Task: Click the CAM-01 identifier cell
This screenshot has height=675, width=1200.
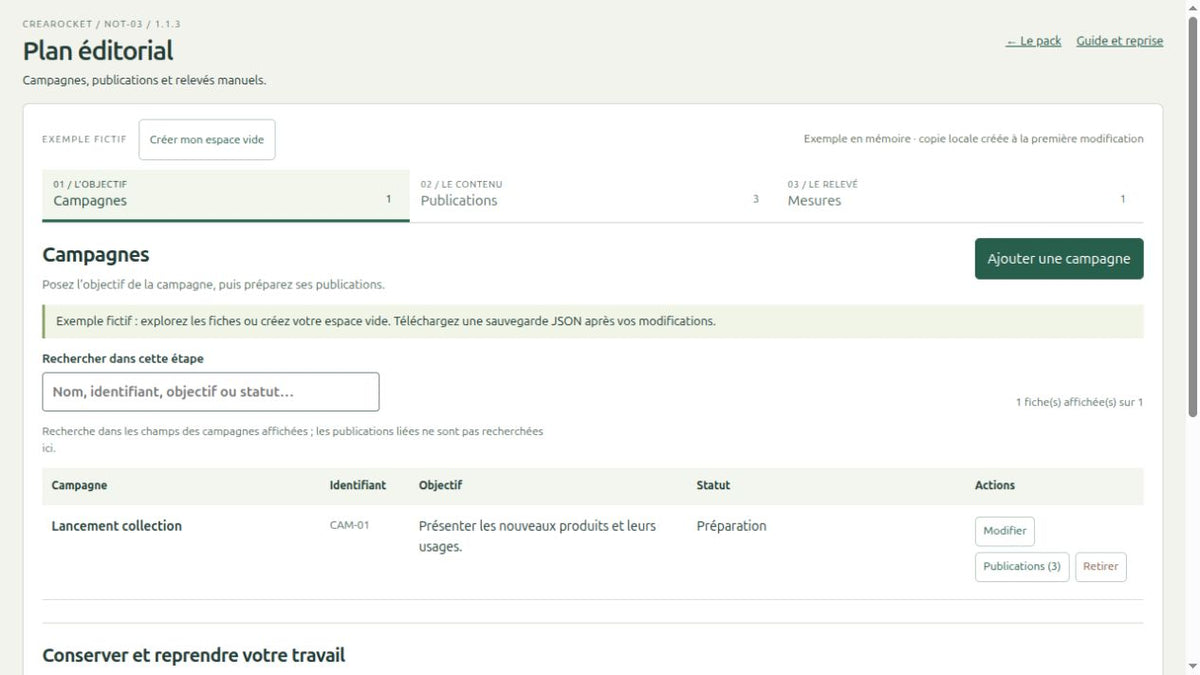Action: pyautogui.click(x=350, y=525)
